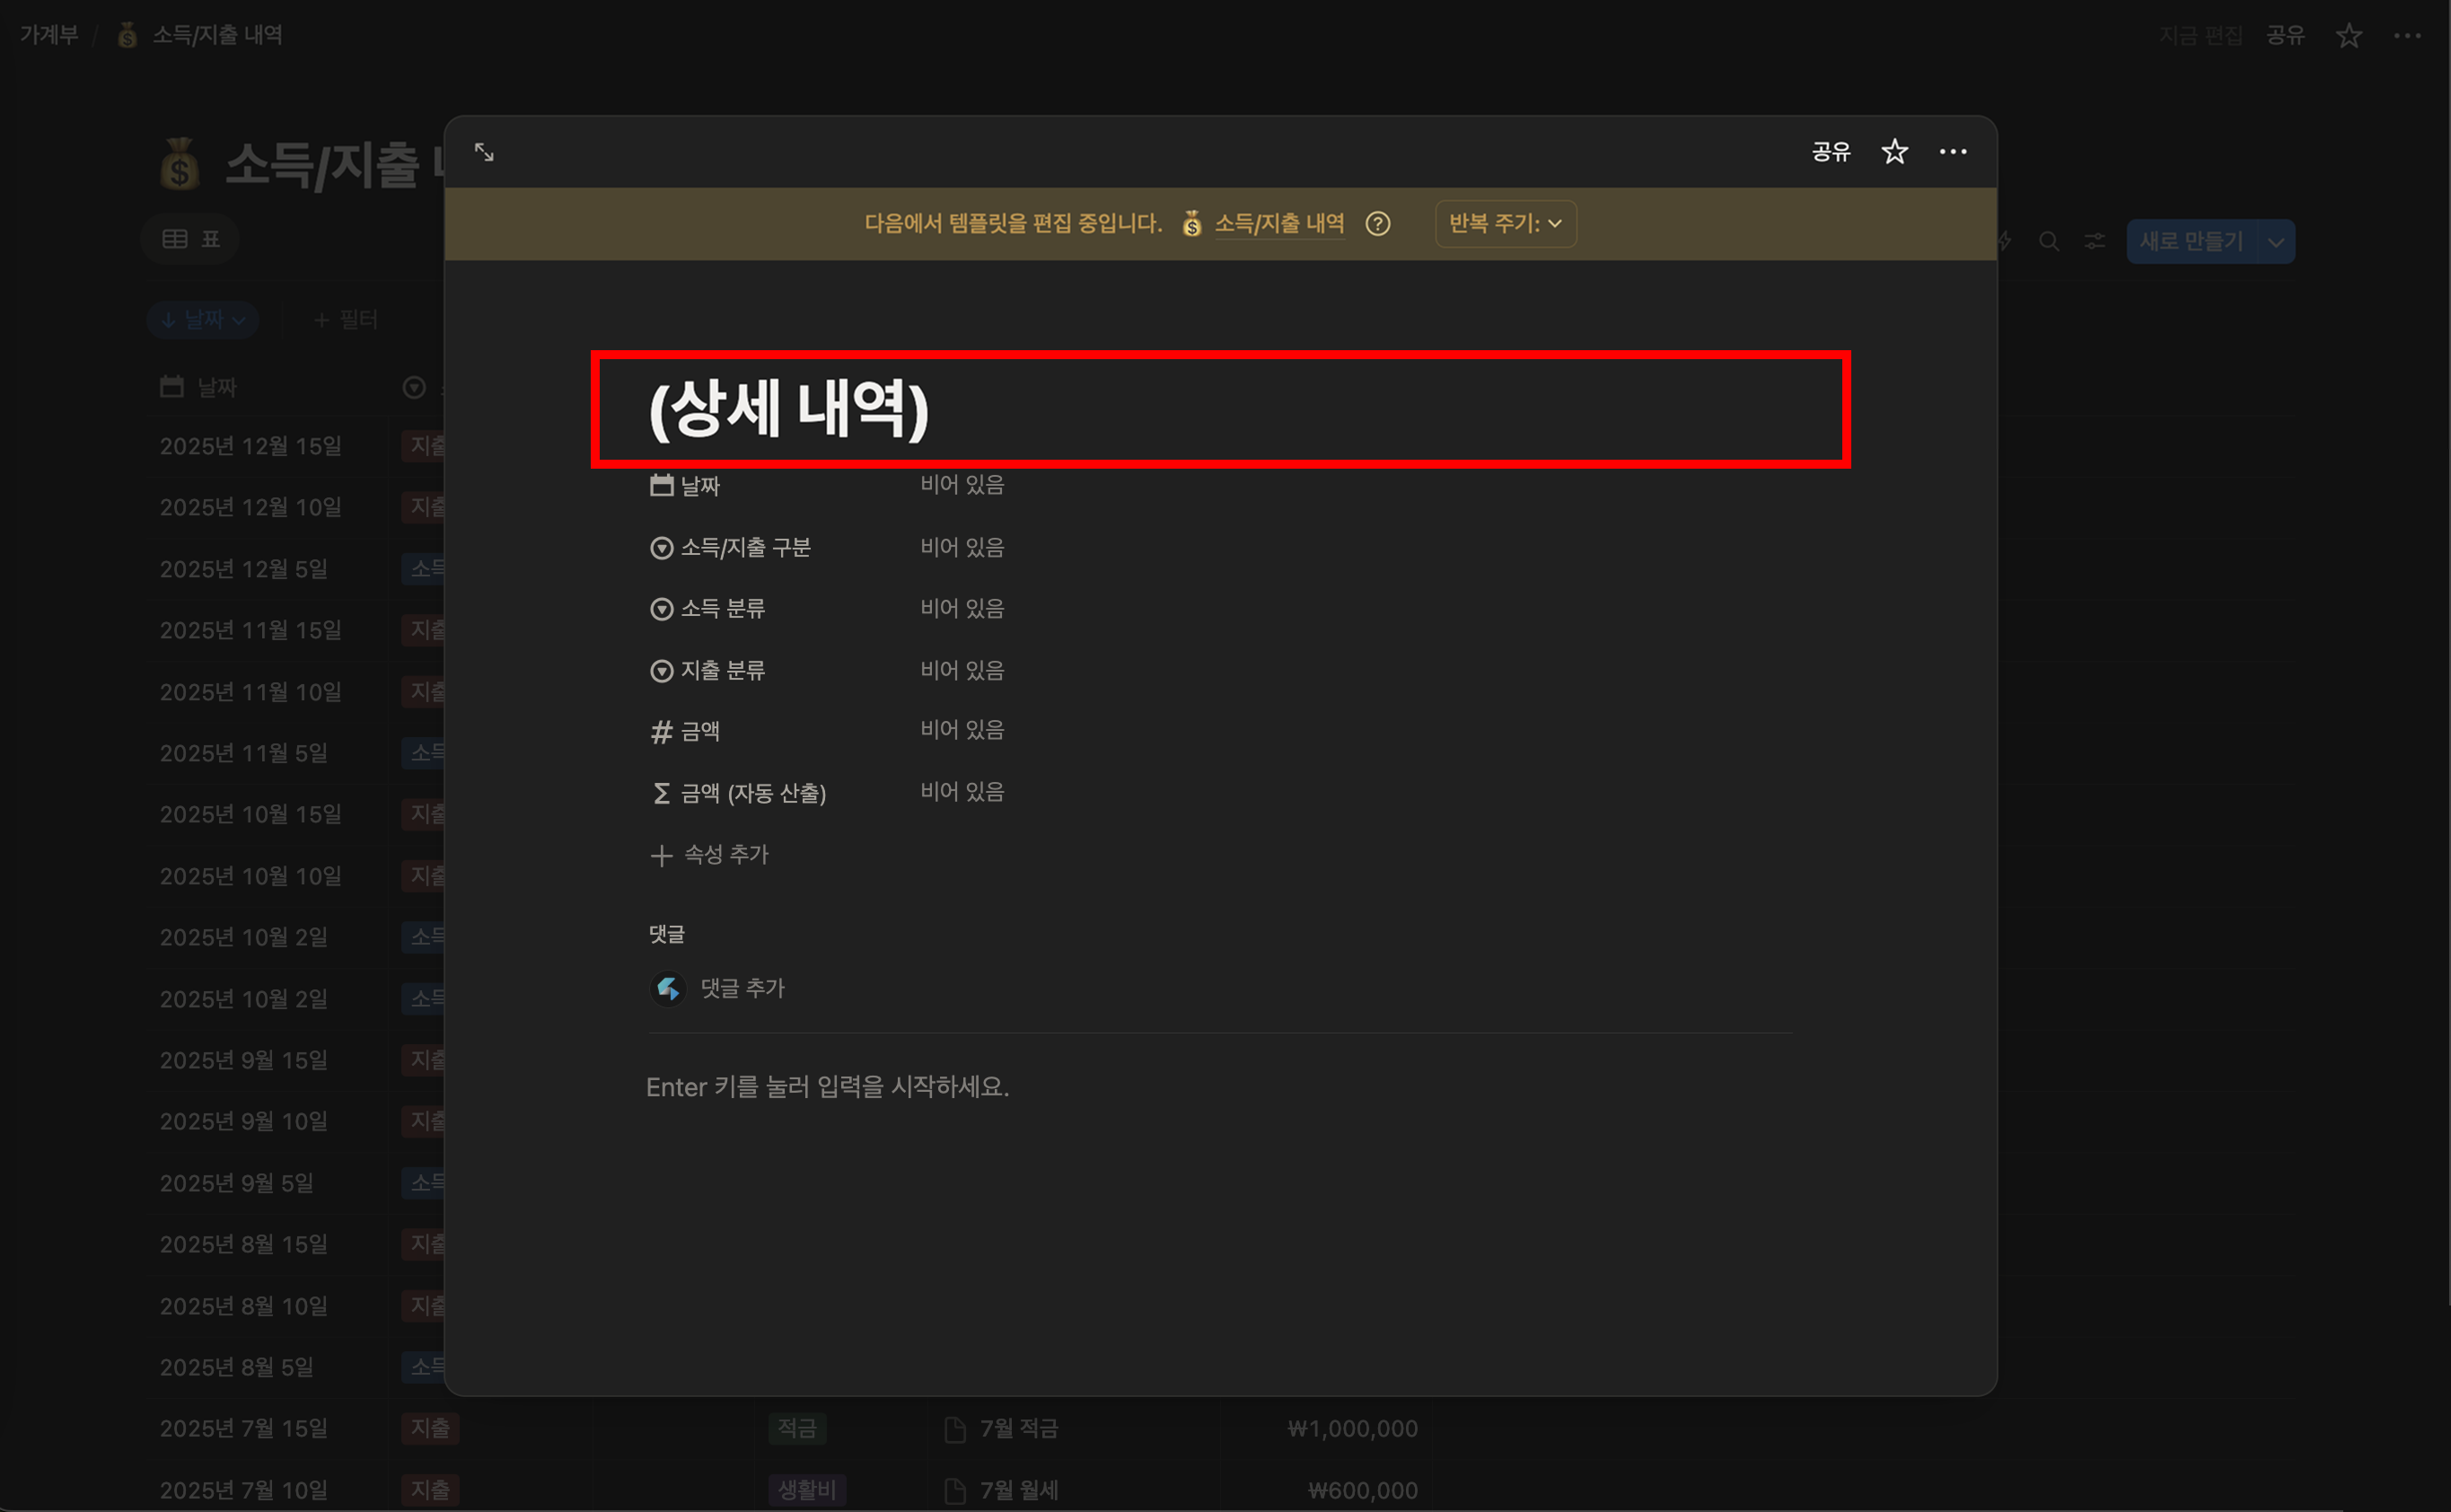Set empty value for 소득/지출 구분 property

962,548
